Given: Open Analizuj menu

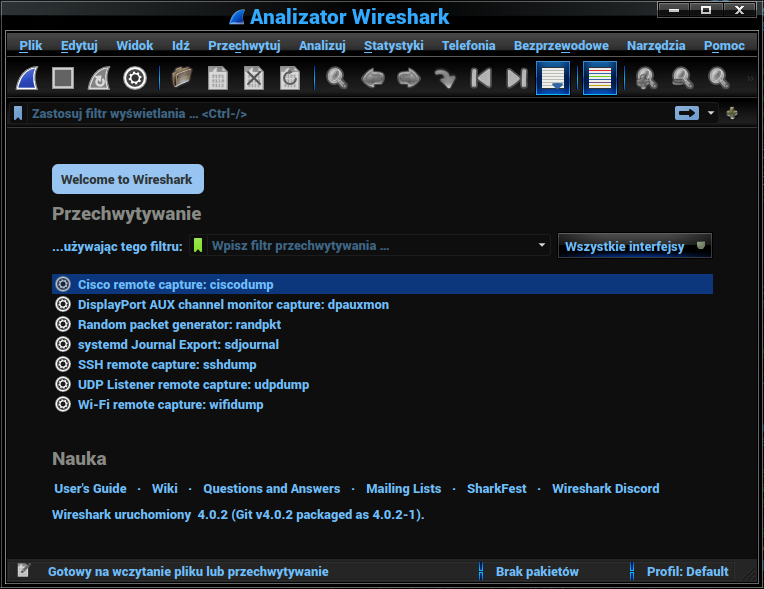Looking at the screenshot, I should click(322, 46).
